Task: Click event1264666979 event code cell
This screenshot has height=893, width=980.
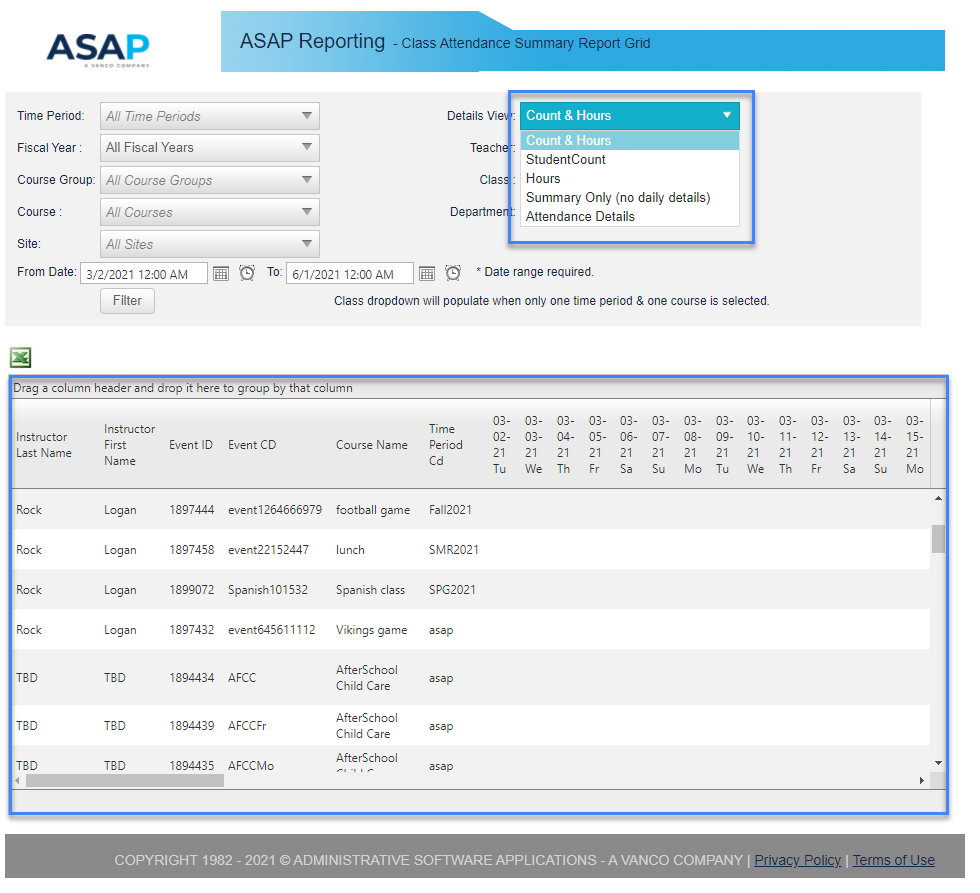Action: point(275,510)
